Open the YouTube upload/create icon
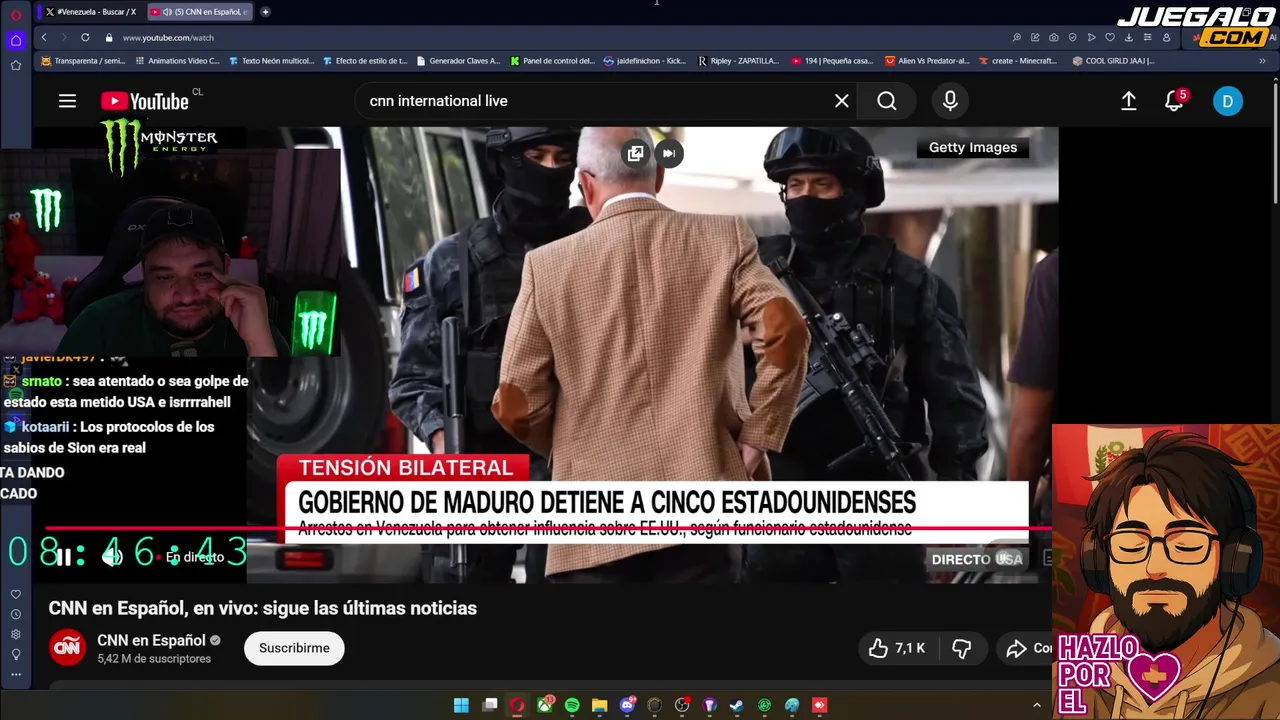 coord(1128,101)
